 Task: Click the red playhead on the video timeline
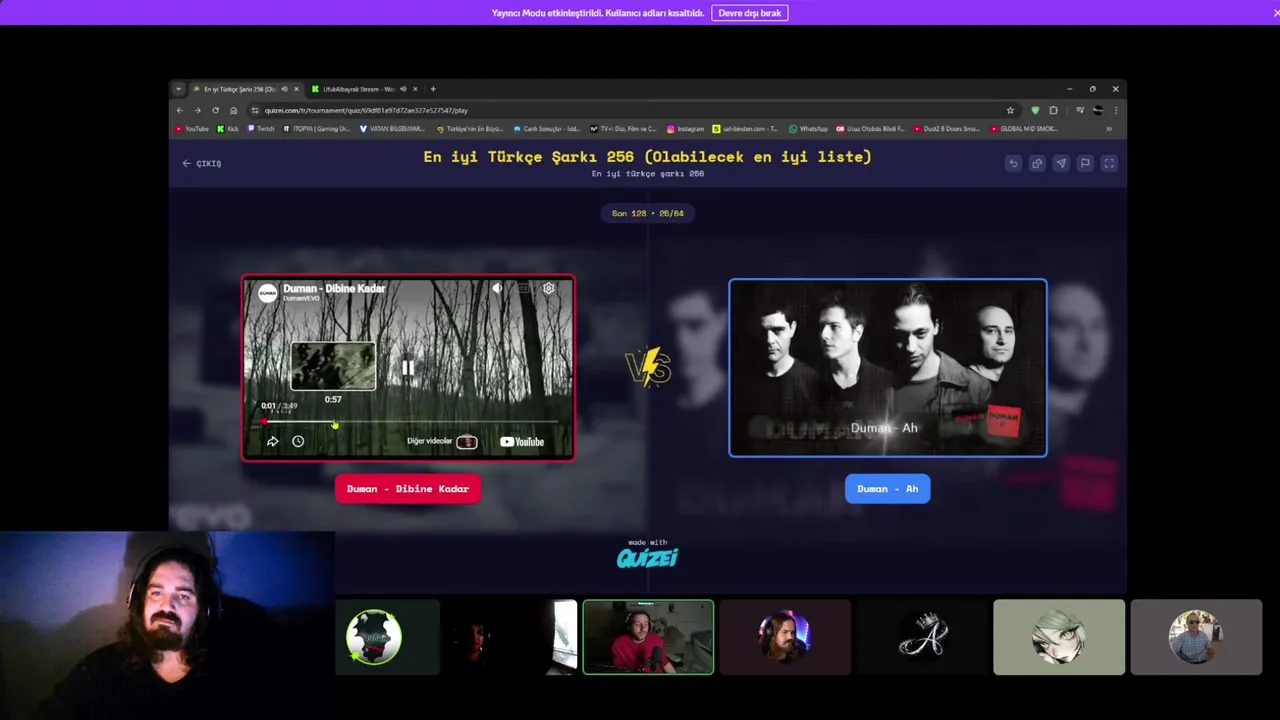[264, 421]
